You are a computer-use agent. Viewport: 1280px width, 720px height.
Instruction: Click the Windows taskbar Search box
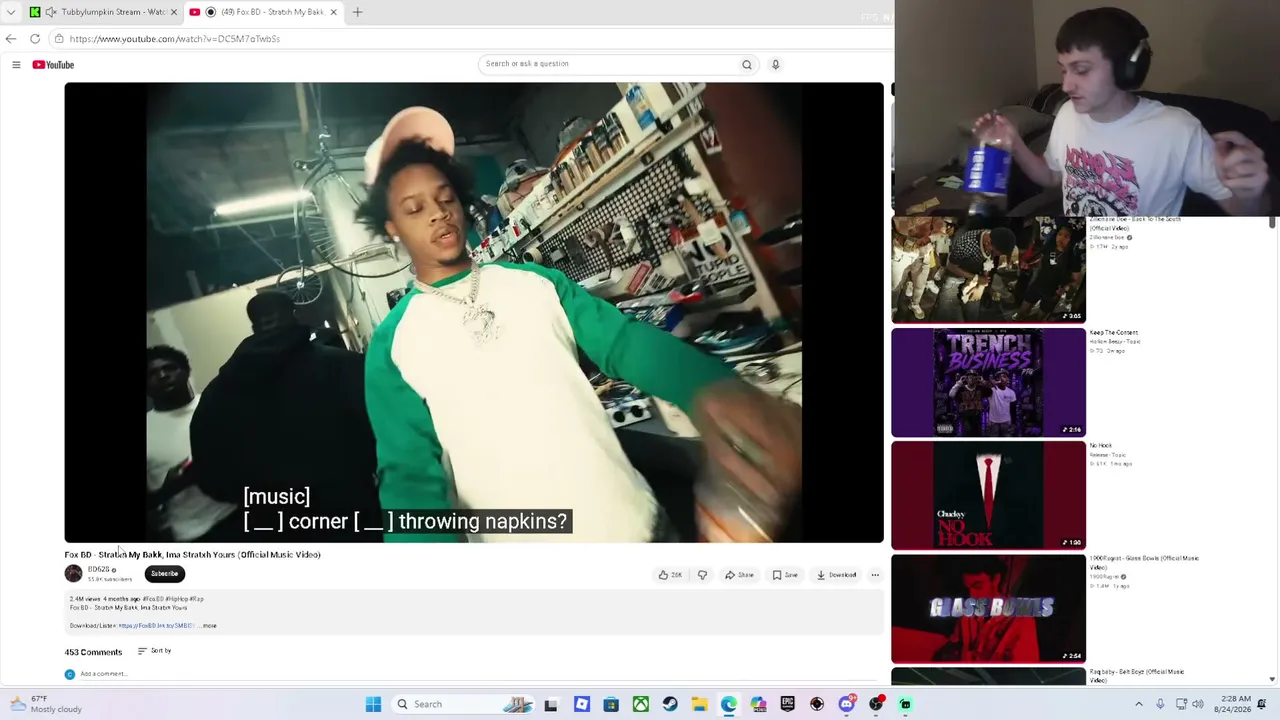[x=463, y=704]
